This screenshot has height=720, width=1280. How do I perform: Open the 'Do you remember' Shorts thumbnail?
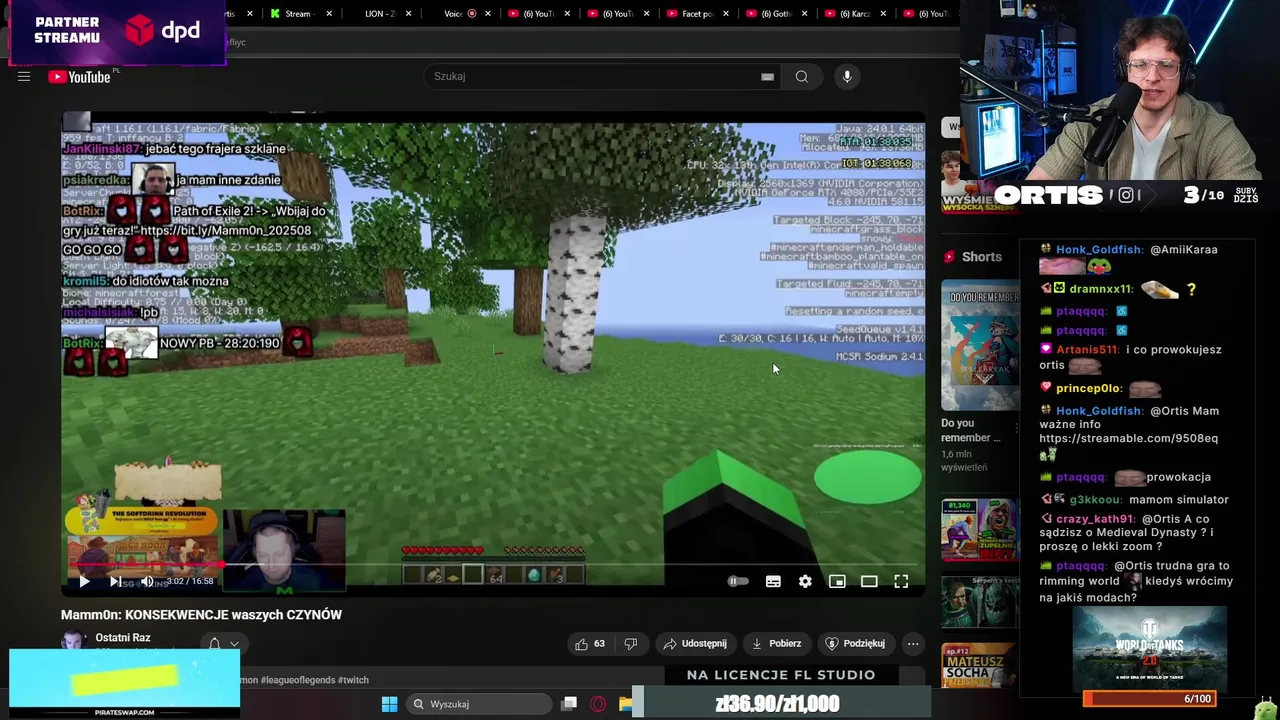980,345
